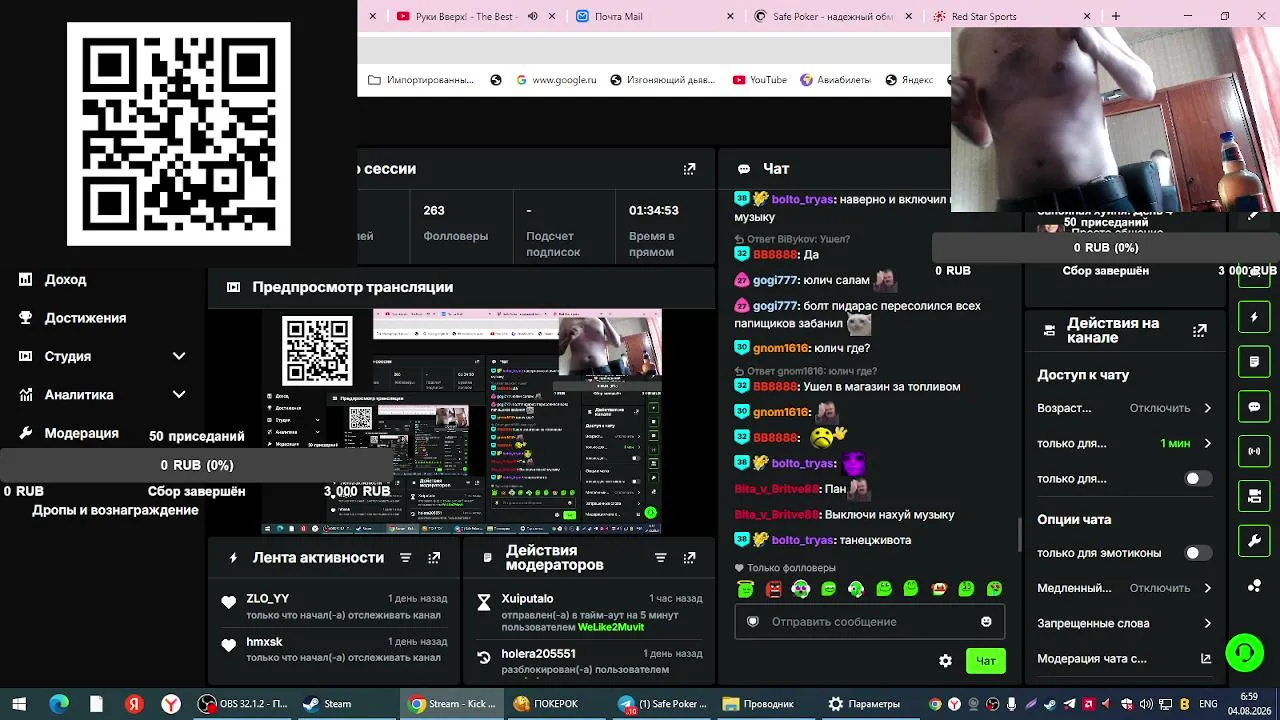Select the wrench tools sidebar icon

tap(1254, 541)
